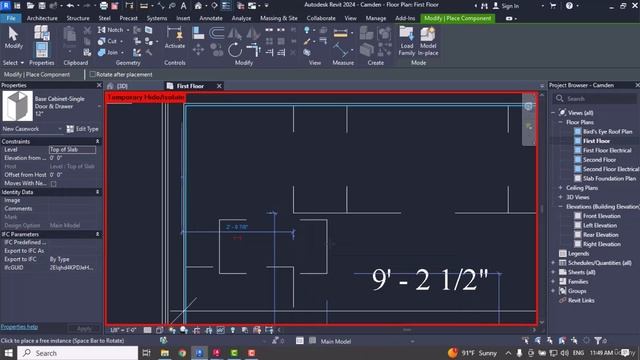The height and width of the screenshot is (360, 640).
Task: Open Default 3D View house icon
Action: pyautogui.click(x=198, y=6)
